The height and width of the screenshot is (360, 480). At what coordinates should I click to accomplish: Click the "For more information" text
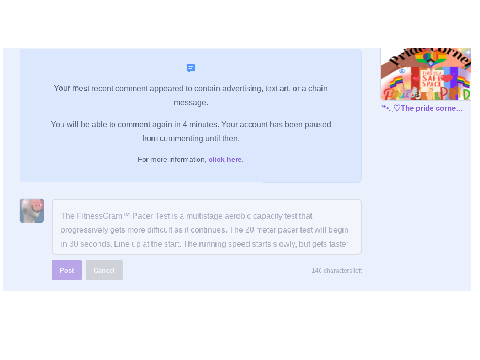172,160
